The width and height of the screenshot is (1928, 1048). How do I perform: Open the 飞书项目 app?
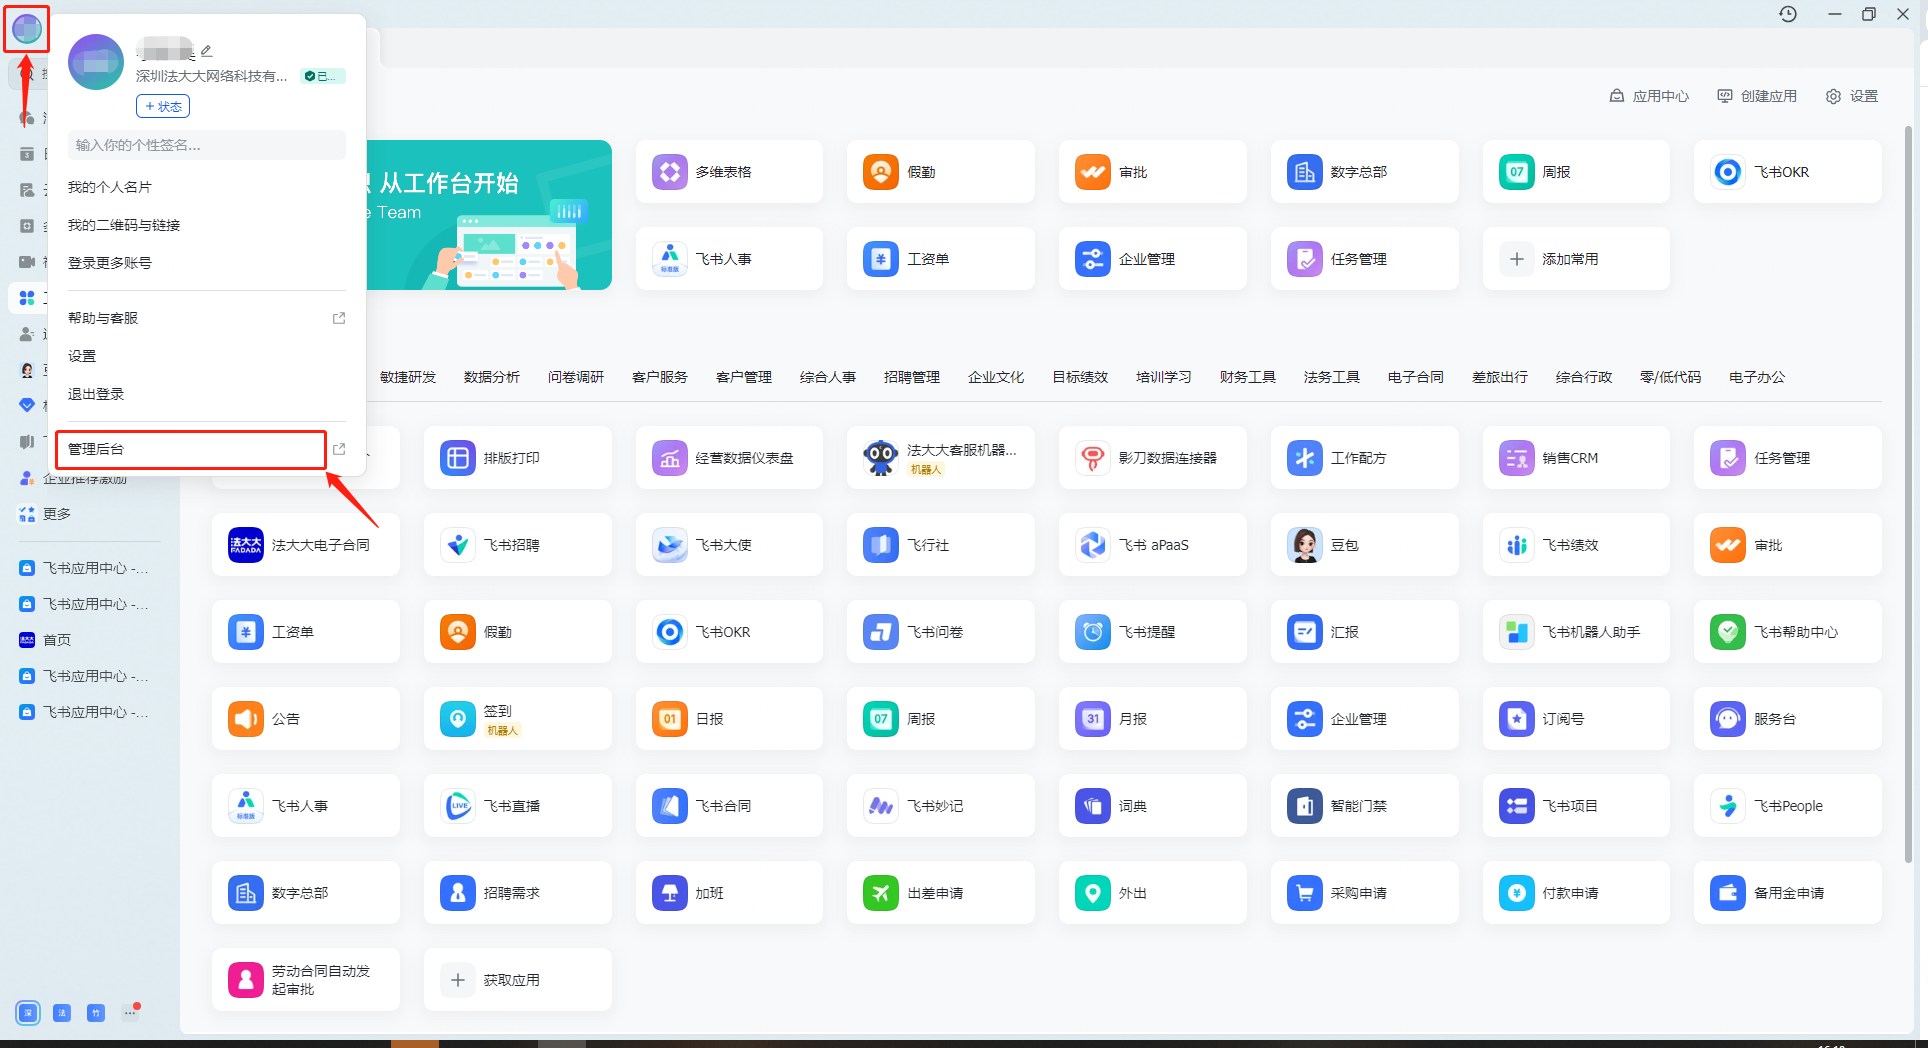(x=1576, y=806)
